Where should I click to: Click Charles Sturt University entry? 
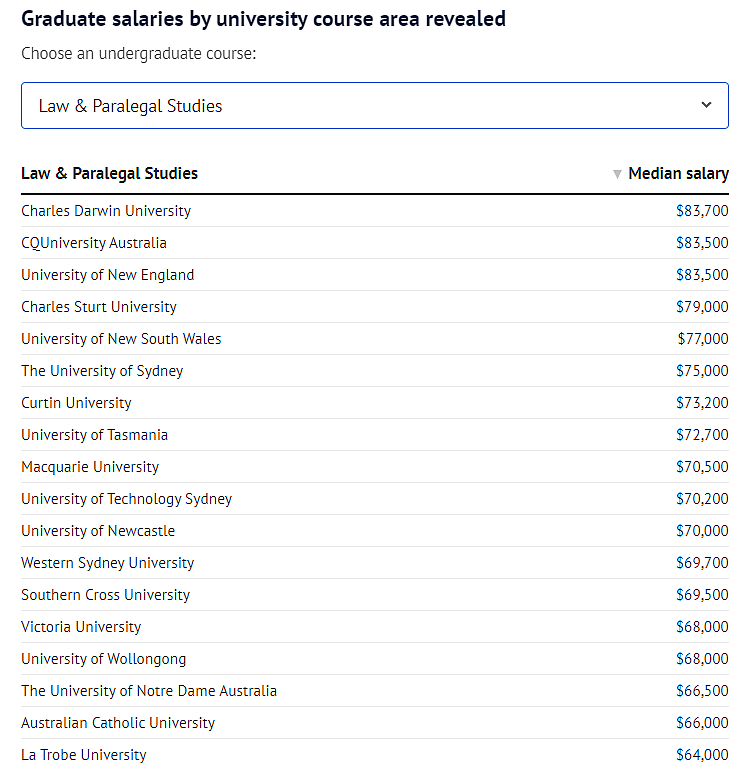pos(98,307)
